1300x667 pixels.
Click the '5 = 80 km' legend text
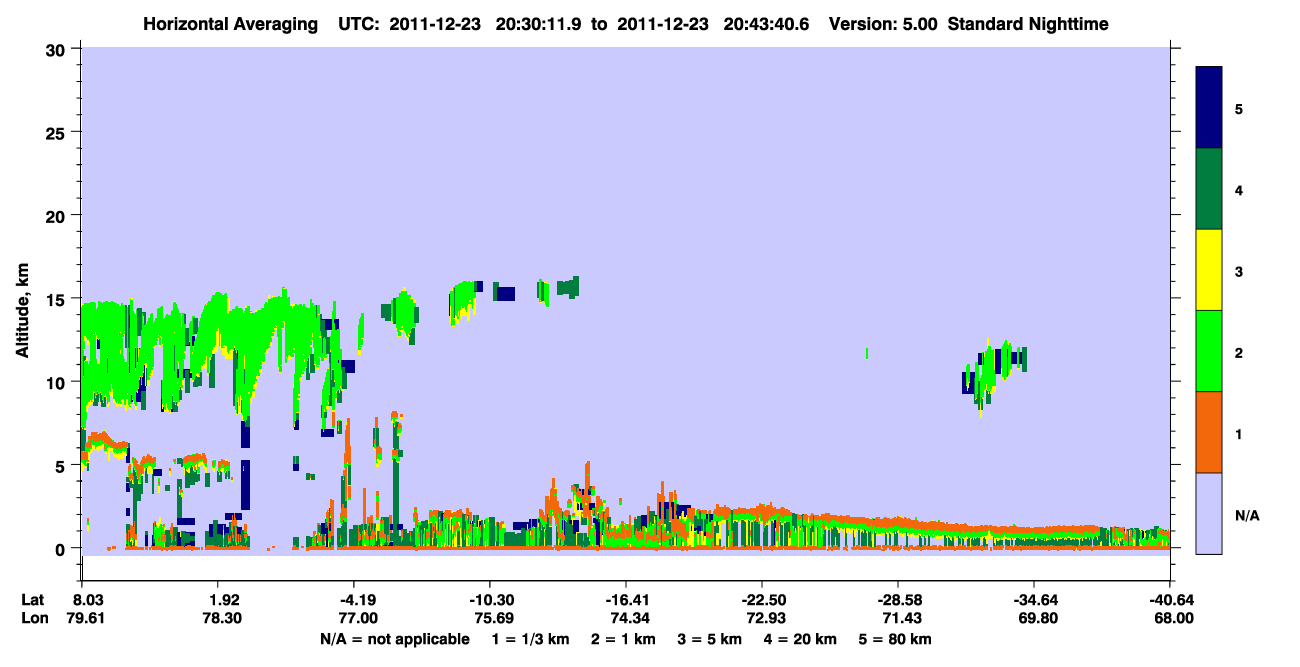[895, 639]
